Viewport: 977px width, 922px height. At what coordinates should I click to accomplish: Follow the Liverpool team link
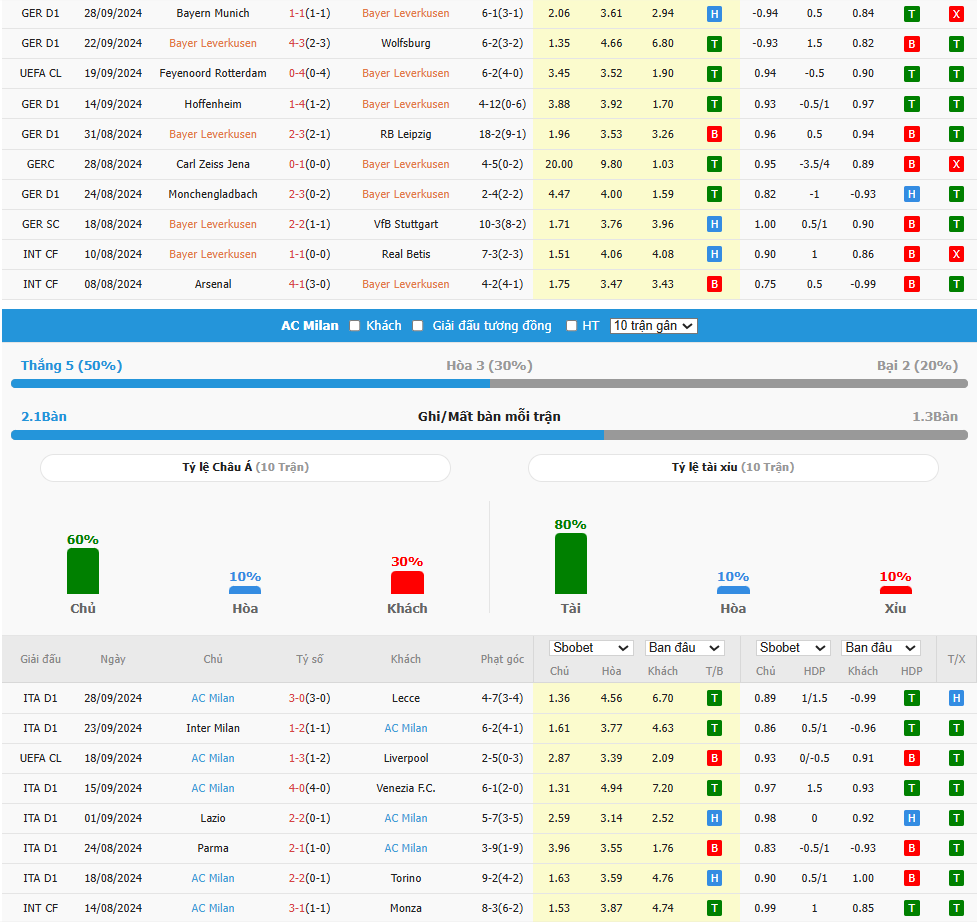click(x=406, y=758)
